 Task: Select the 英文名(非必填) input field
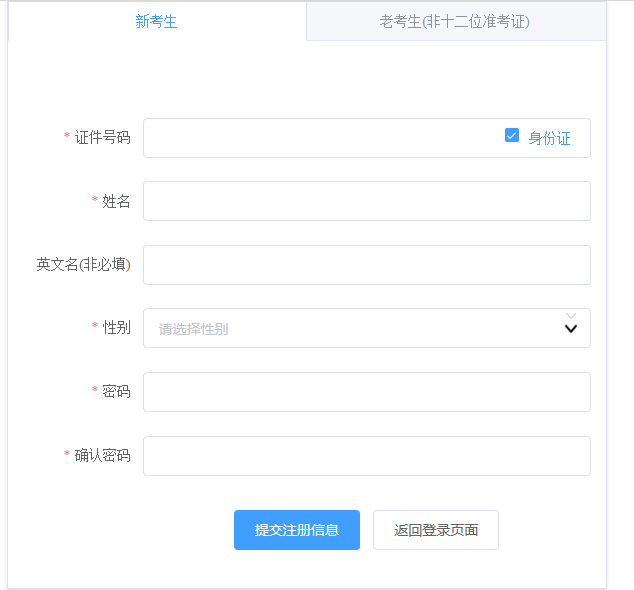366,265
